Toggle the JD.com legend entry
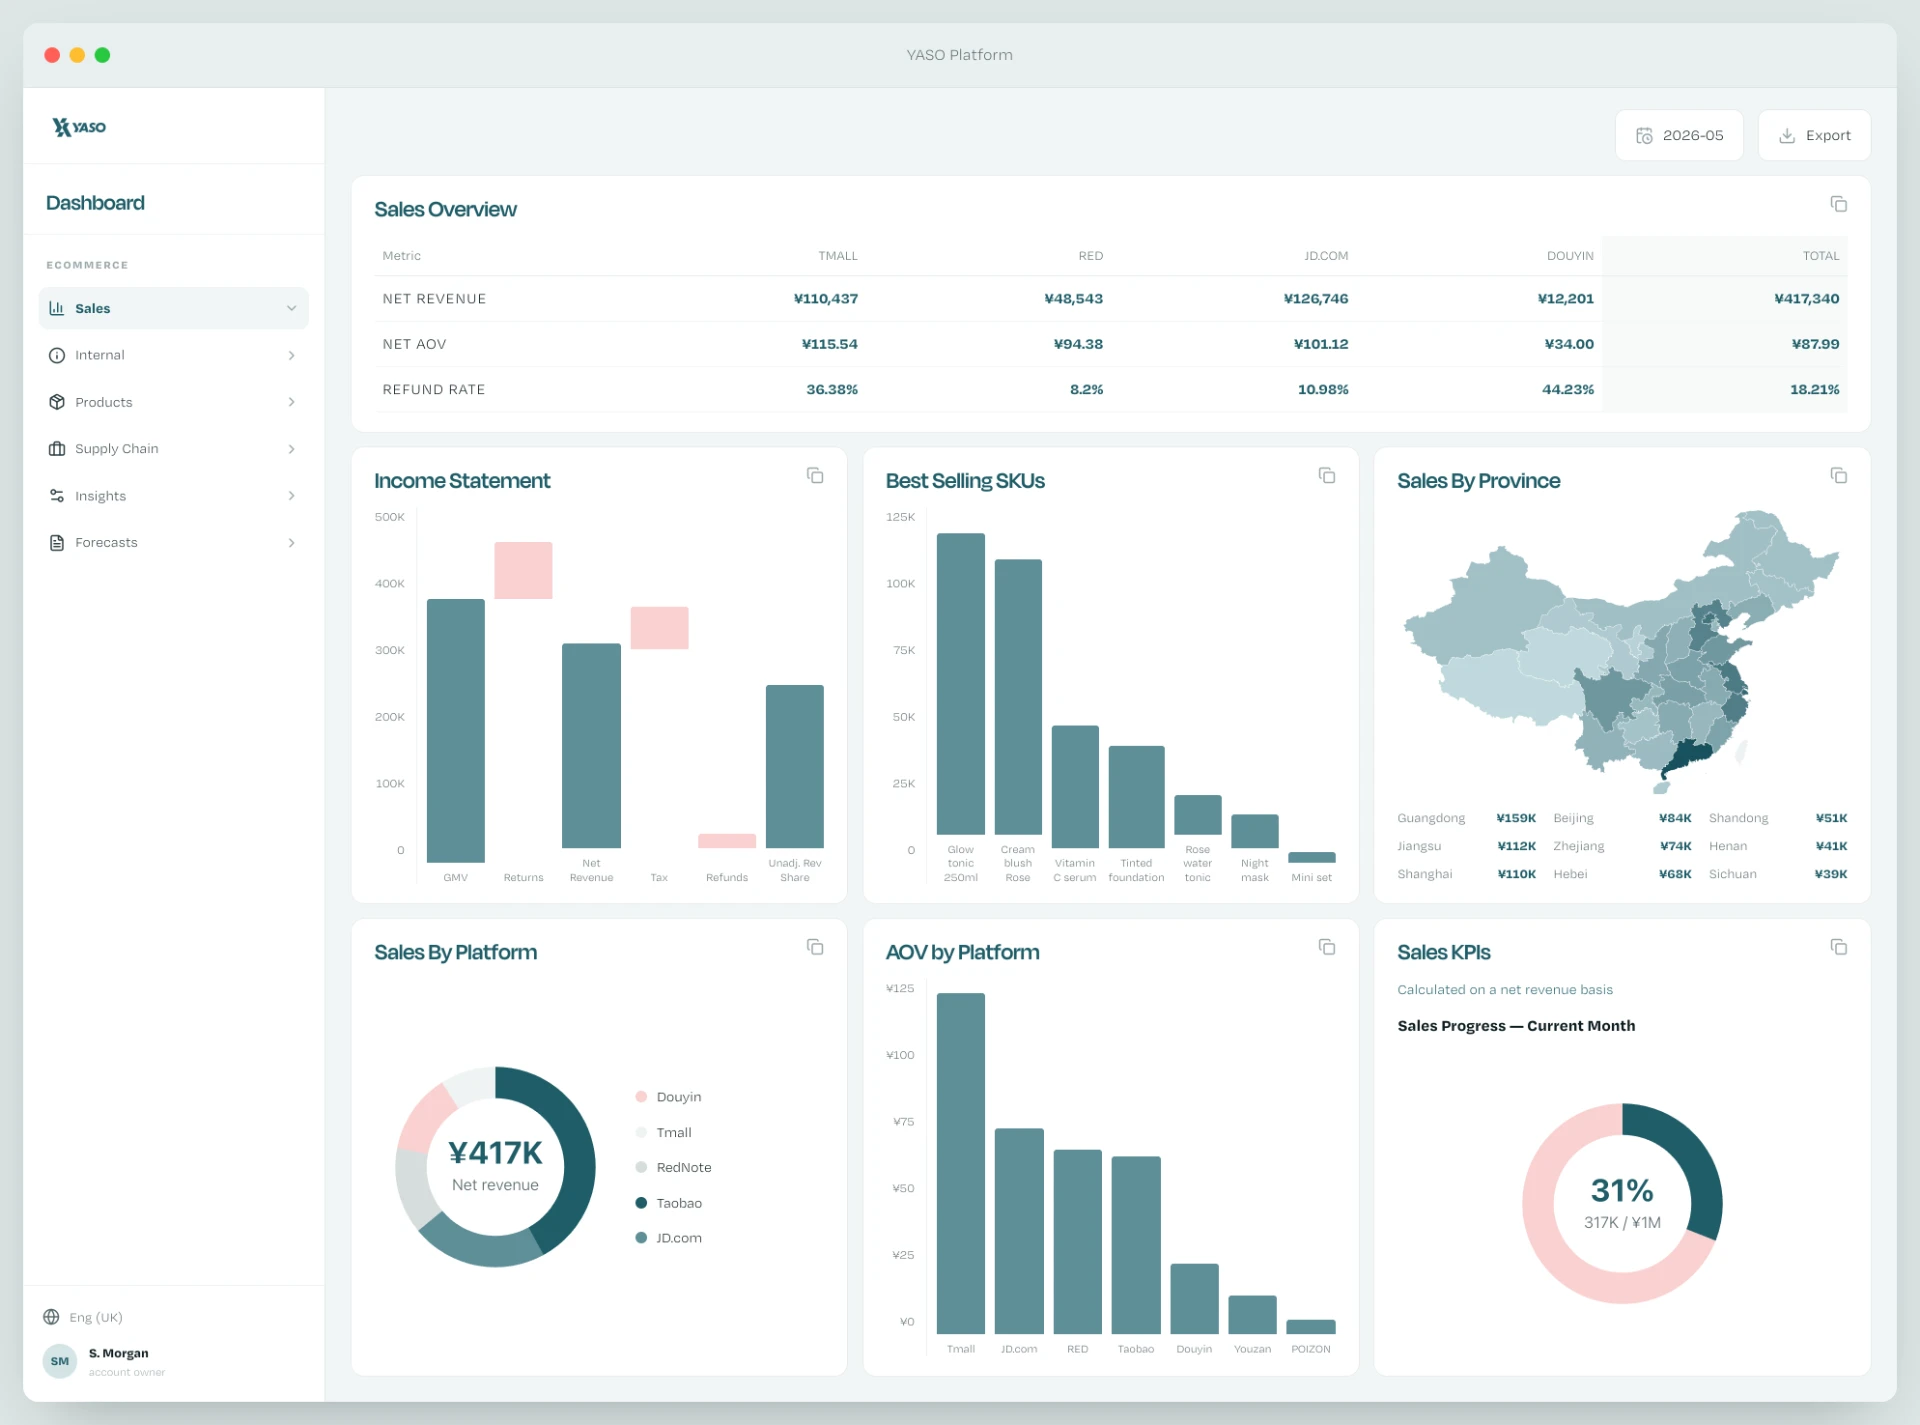Viewport: 1920px width, 1425px height. (x=668, y=1238)
